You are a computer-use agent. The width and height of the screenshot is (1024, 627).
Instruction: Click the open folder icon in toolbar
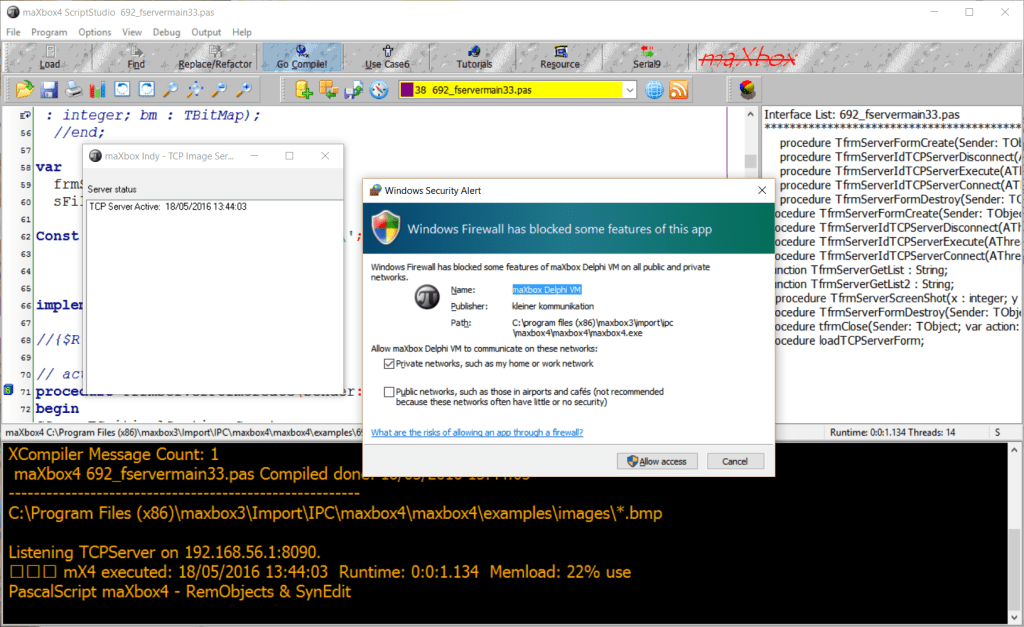click(x=25, y=90)
